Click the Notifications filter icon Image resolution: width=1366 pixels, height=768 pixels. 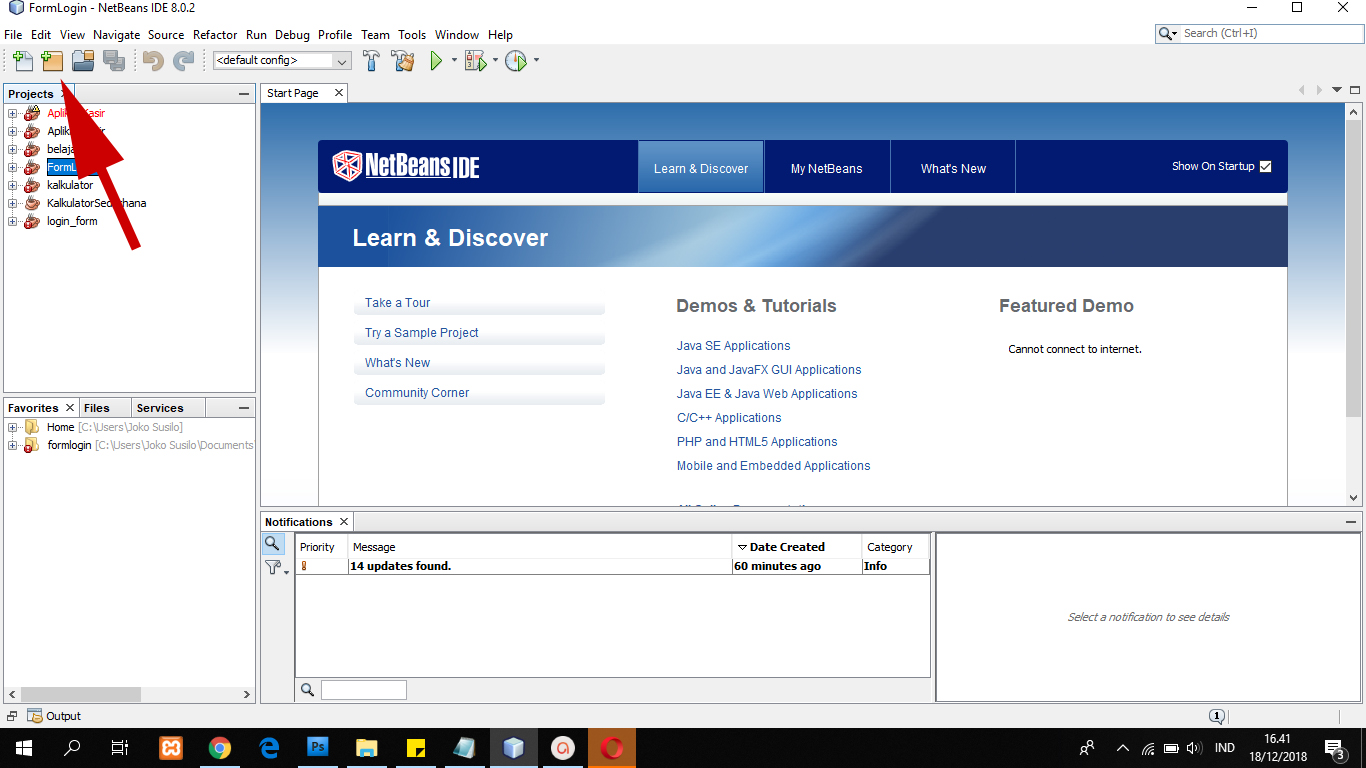click(273, 567)
